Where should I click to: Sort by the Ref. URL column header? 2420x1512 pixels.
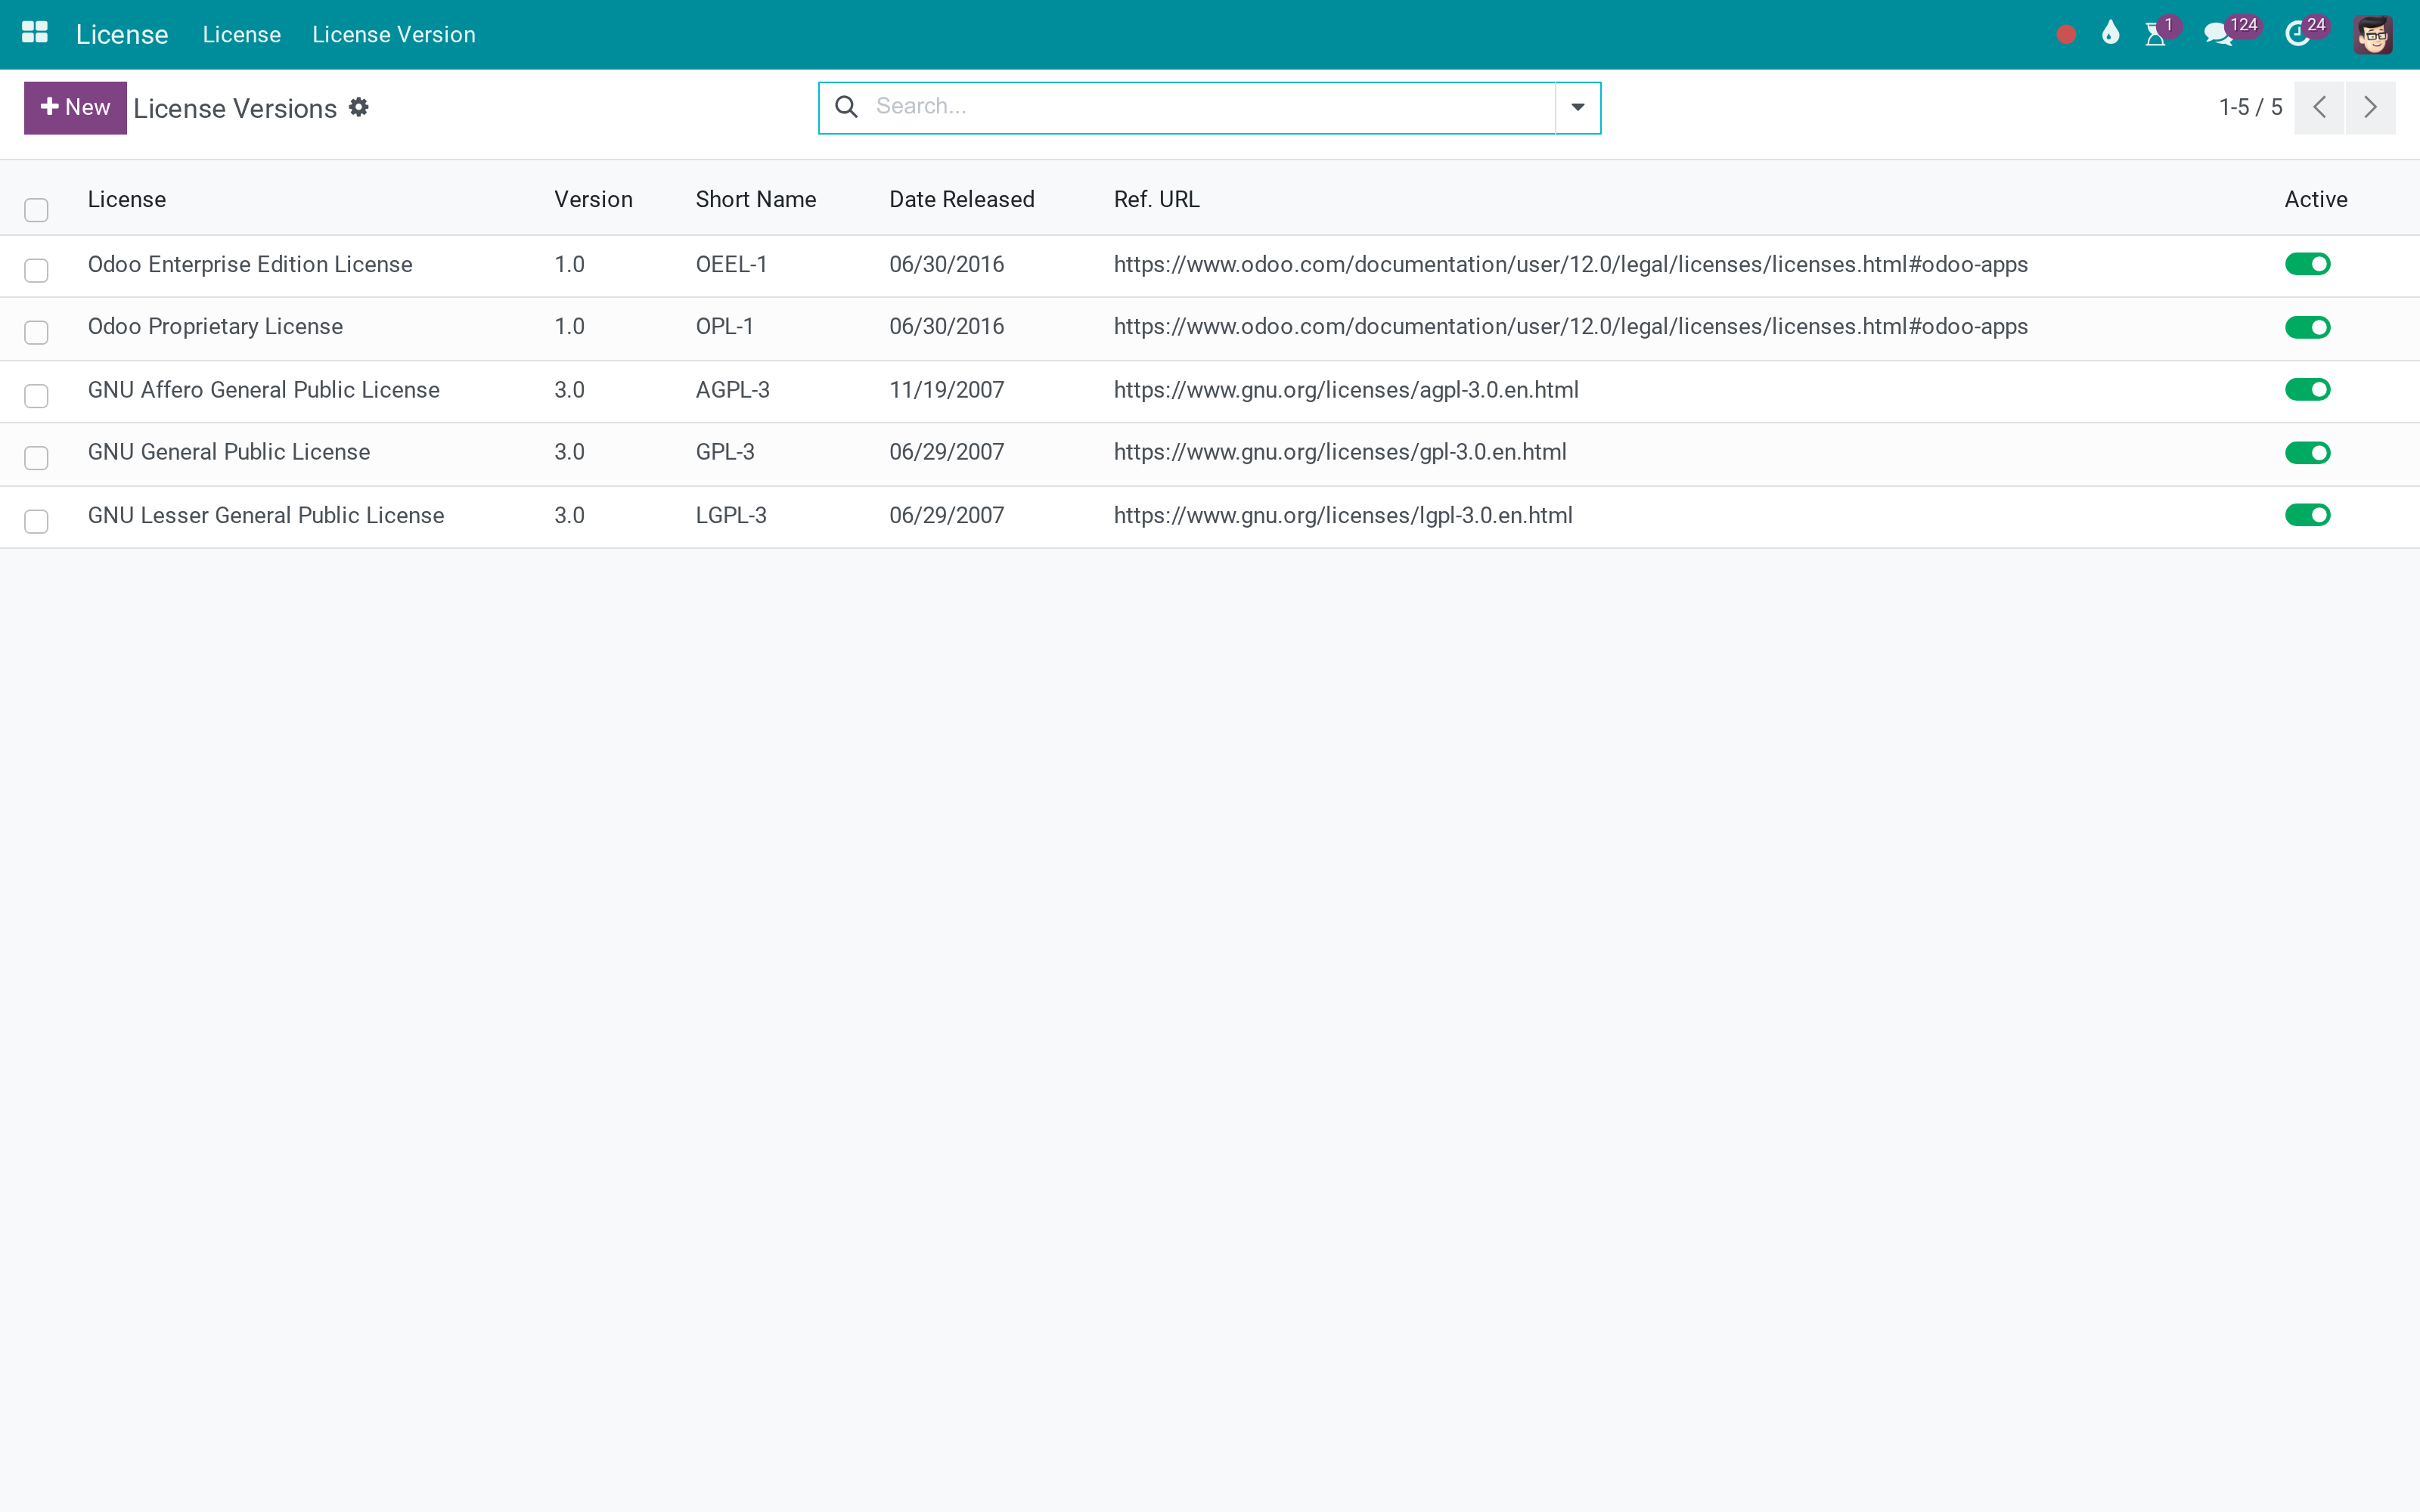(1157, 199)
